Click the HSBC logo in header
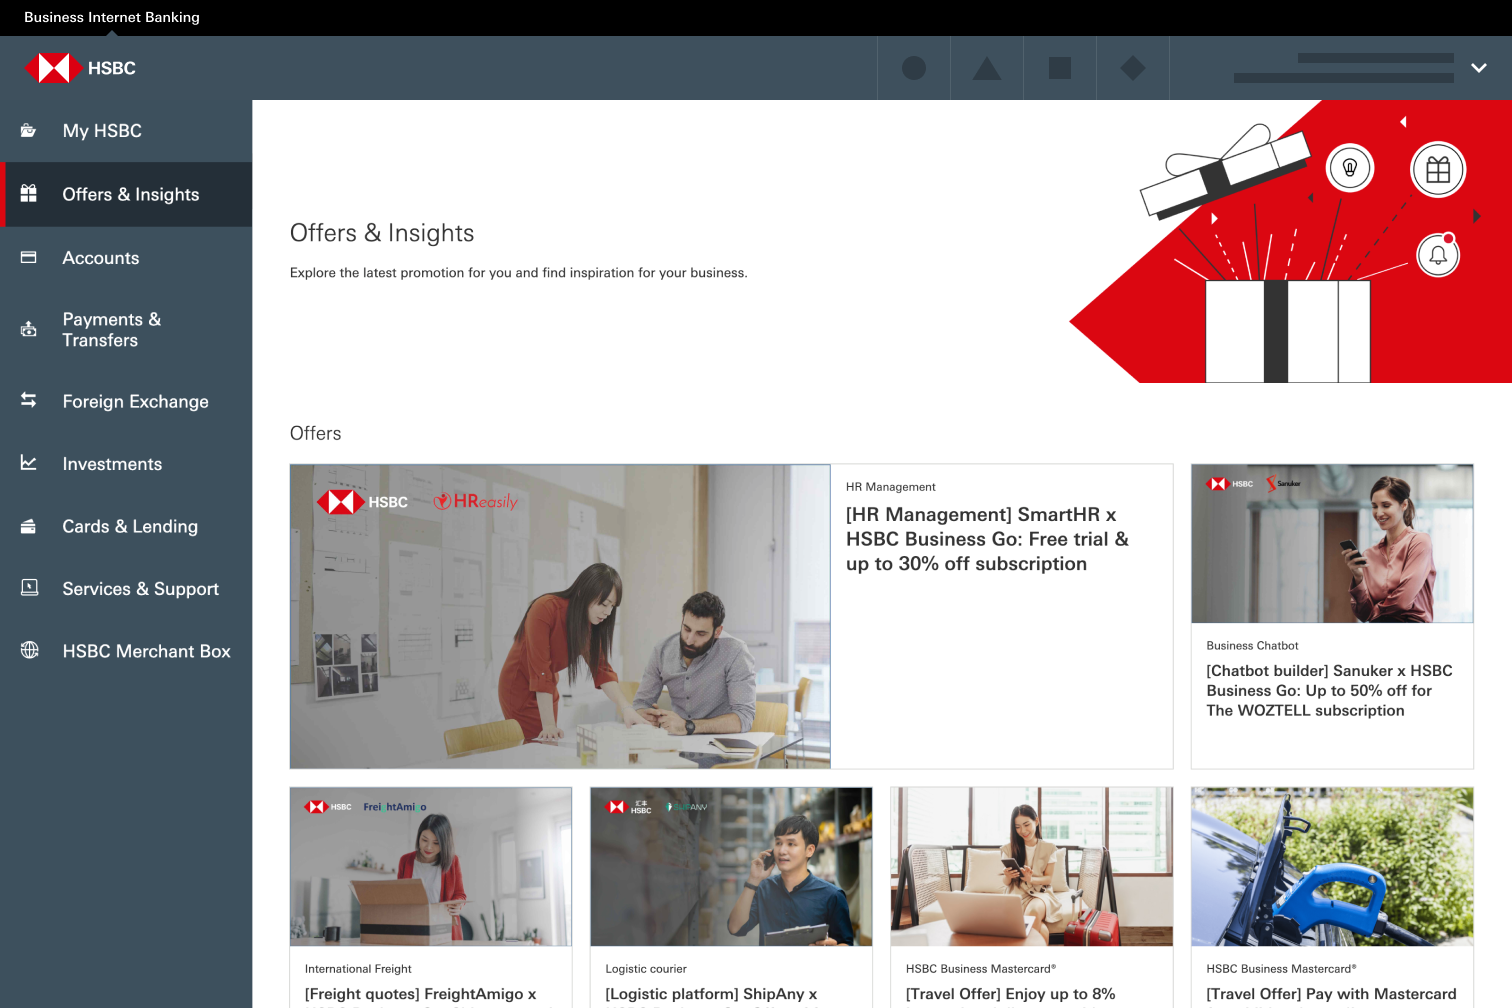This screenshot has height=1008, width=1512. point(80,68)
